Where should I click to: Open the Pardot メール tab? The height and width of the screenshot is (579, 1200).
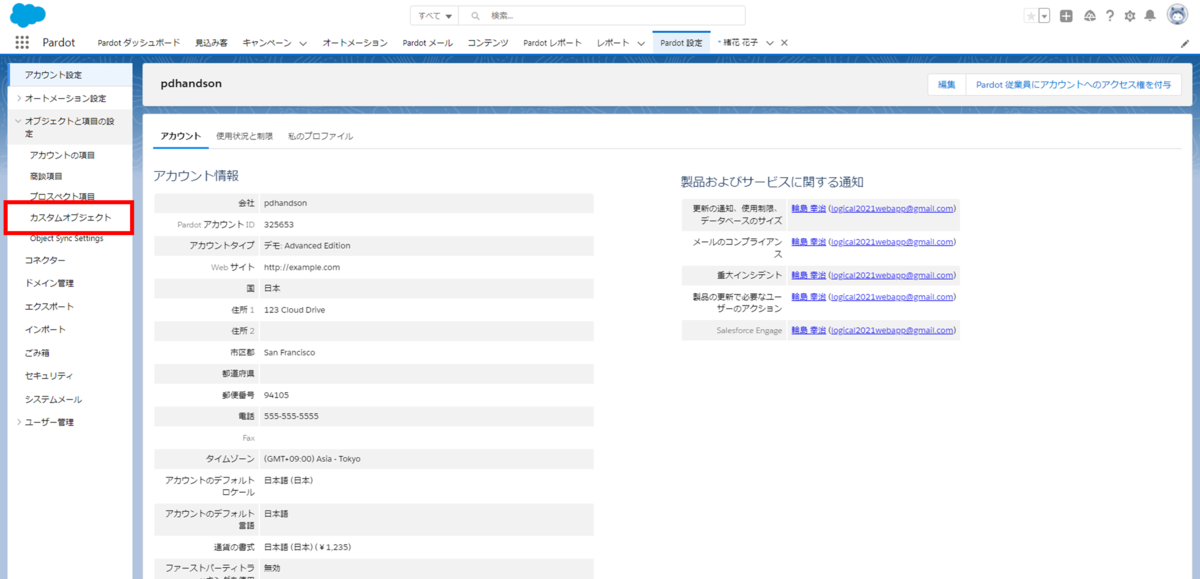pyautogui.click(x=427, y=43)
